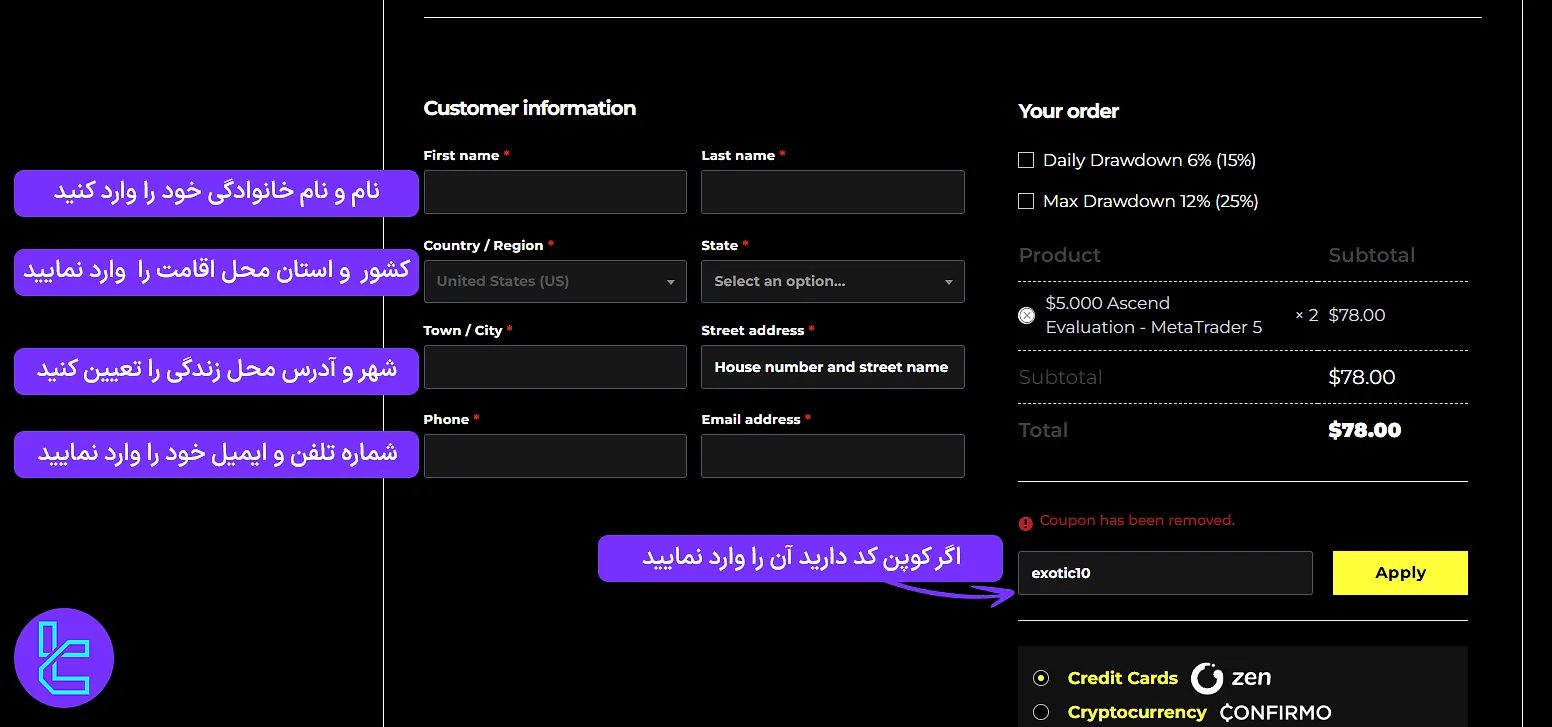This screenshot has height=727, width=1552.
Task: Click the purple site logo in bottom-left corner
Action: pyautogui.click(x=64, y=657)
